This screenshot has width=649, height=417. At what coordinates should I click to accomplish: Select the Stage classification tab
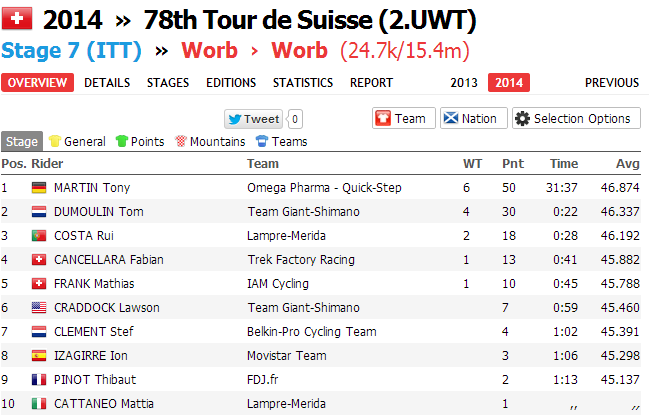[21, 142]
